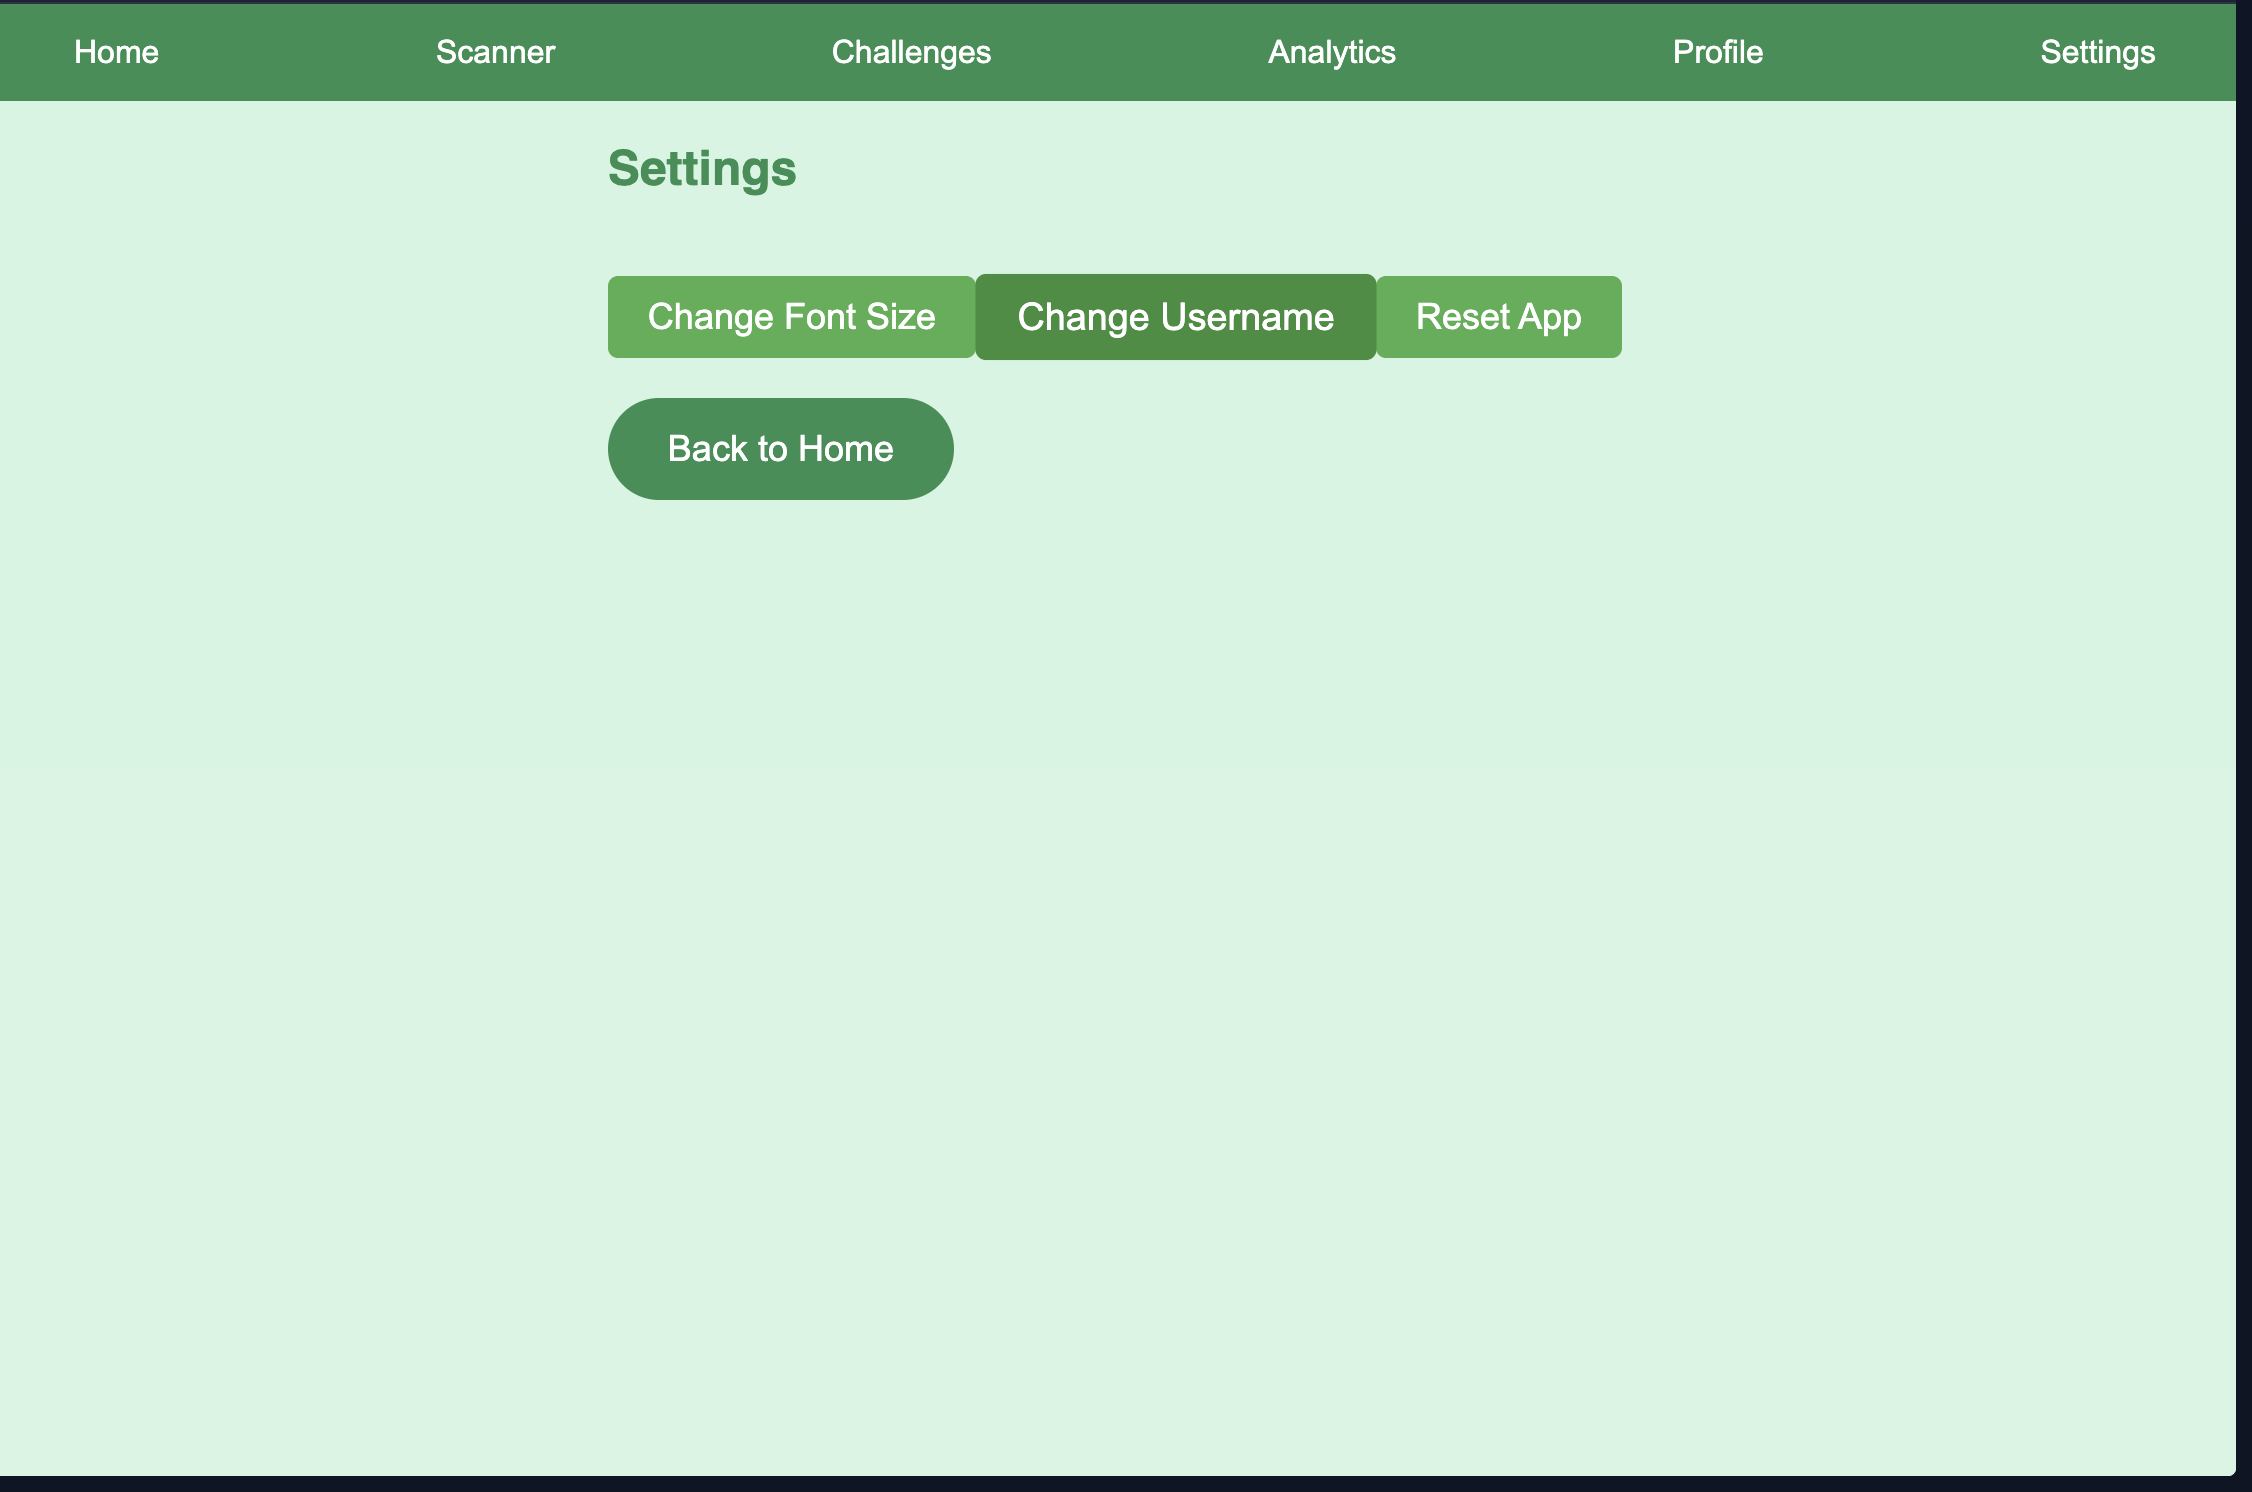Click the word Reset on the rightmost button
This screenshot has height=1492, width=2252.
(x=1462, y=317)
